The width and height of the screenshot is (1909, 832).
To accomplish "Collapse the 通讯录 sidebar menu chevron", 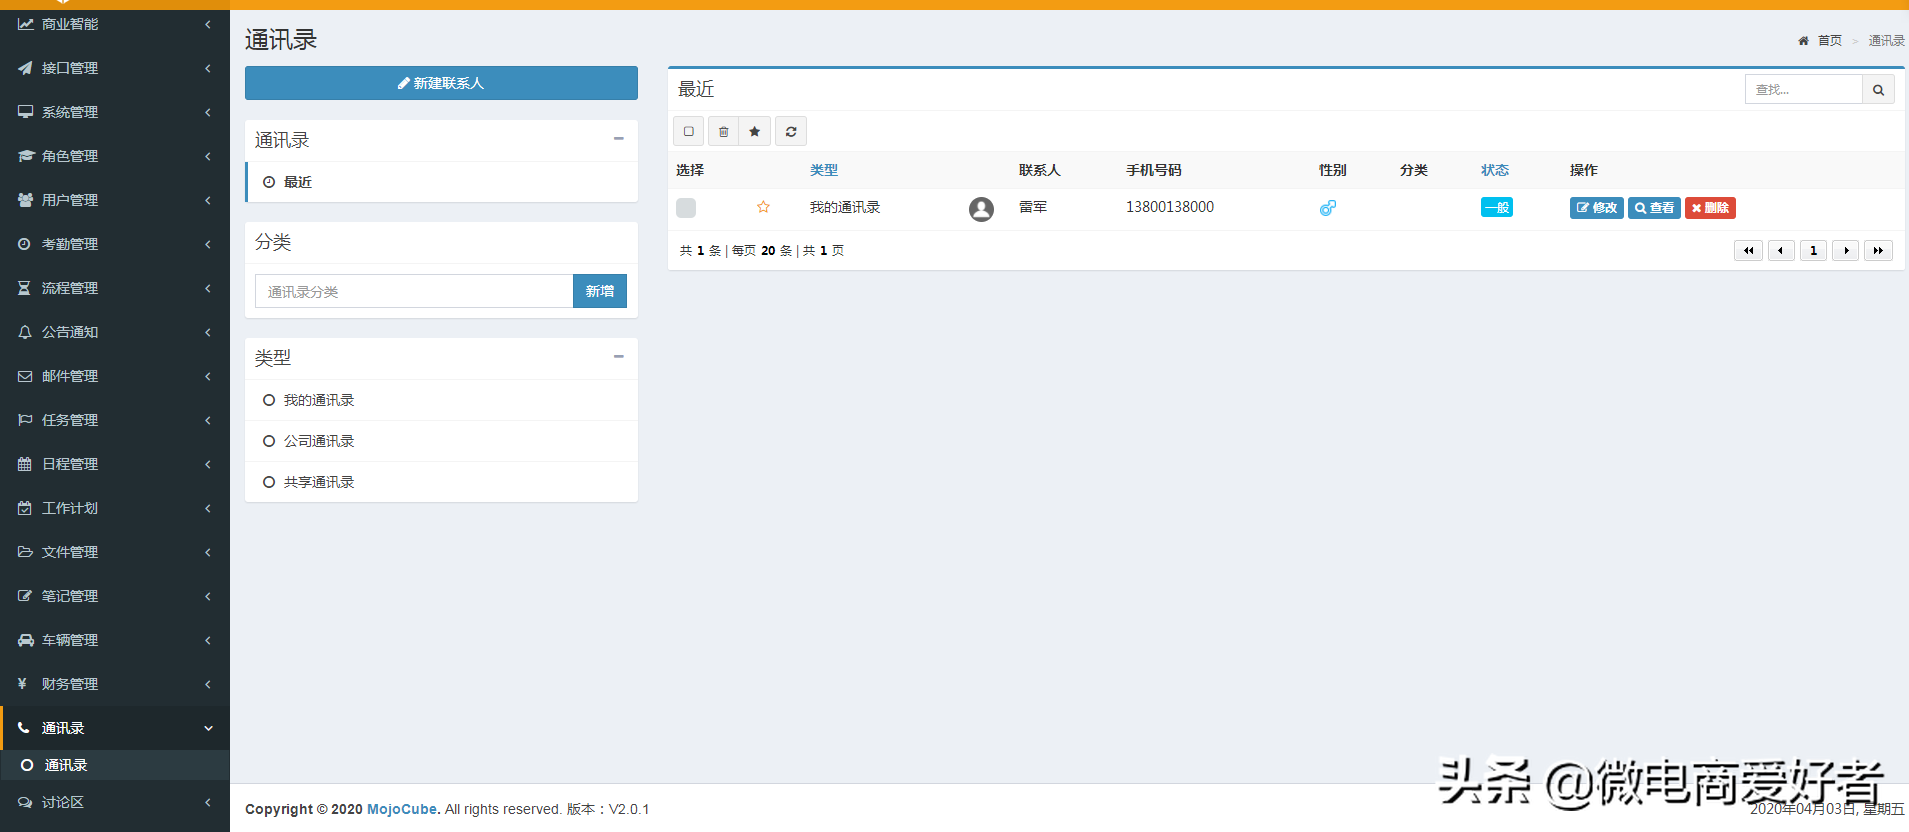I will 208,728.
